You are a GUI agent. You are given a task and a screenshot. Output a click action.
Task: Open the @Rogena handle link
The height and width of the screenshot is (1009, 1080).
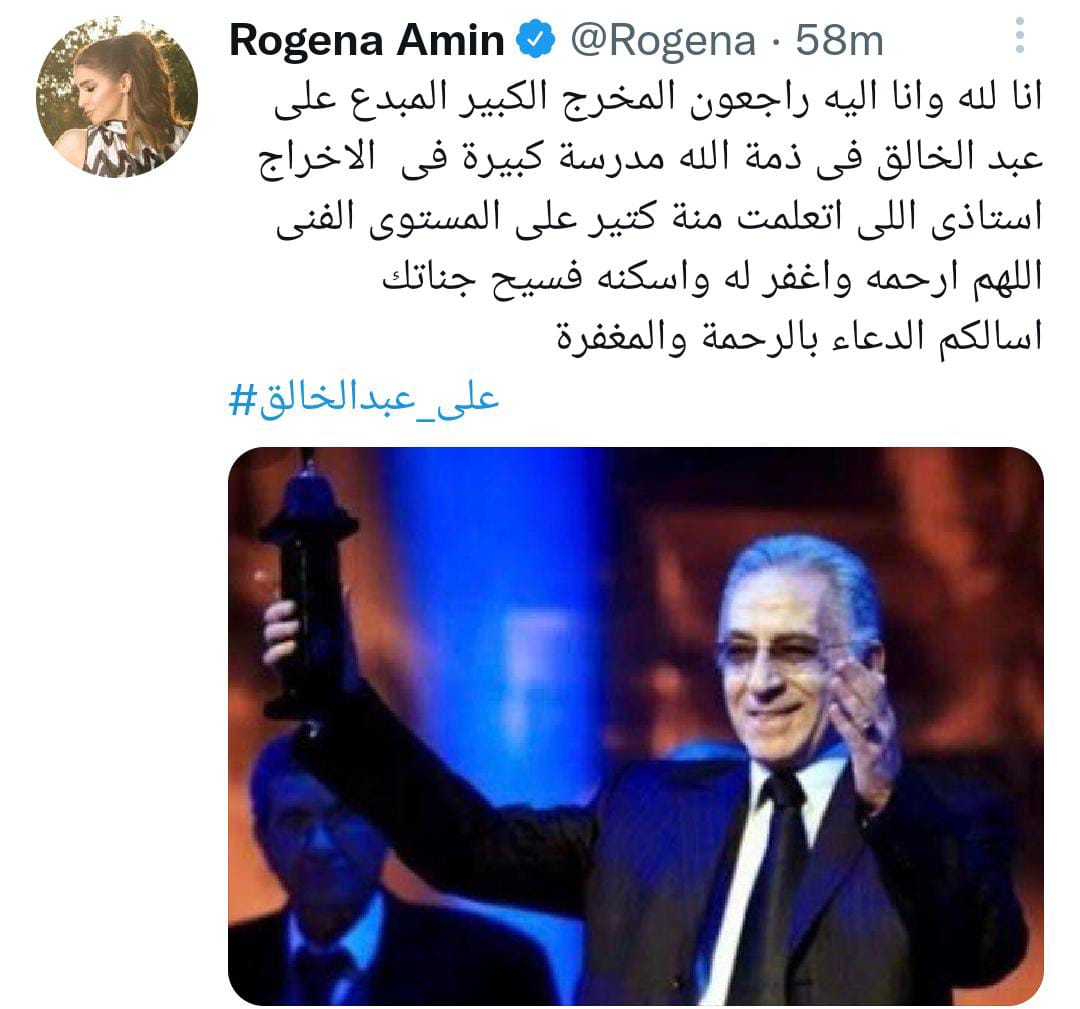(x=663, y=41)
